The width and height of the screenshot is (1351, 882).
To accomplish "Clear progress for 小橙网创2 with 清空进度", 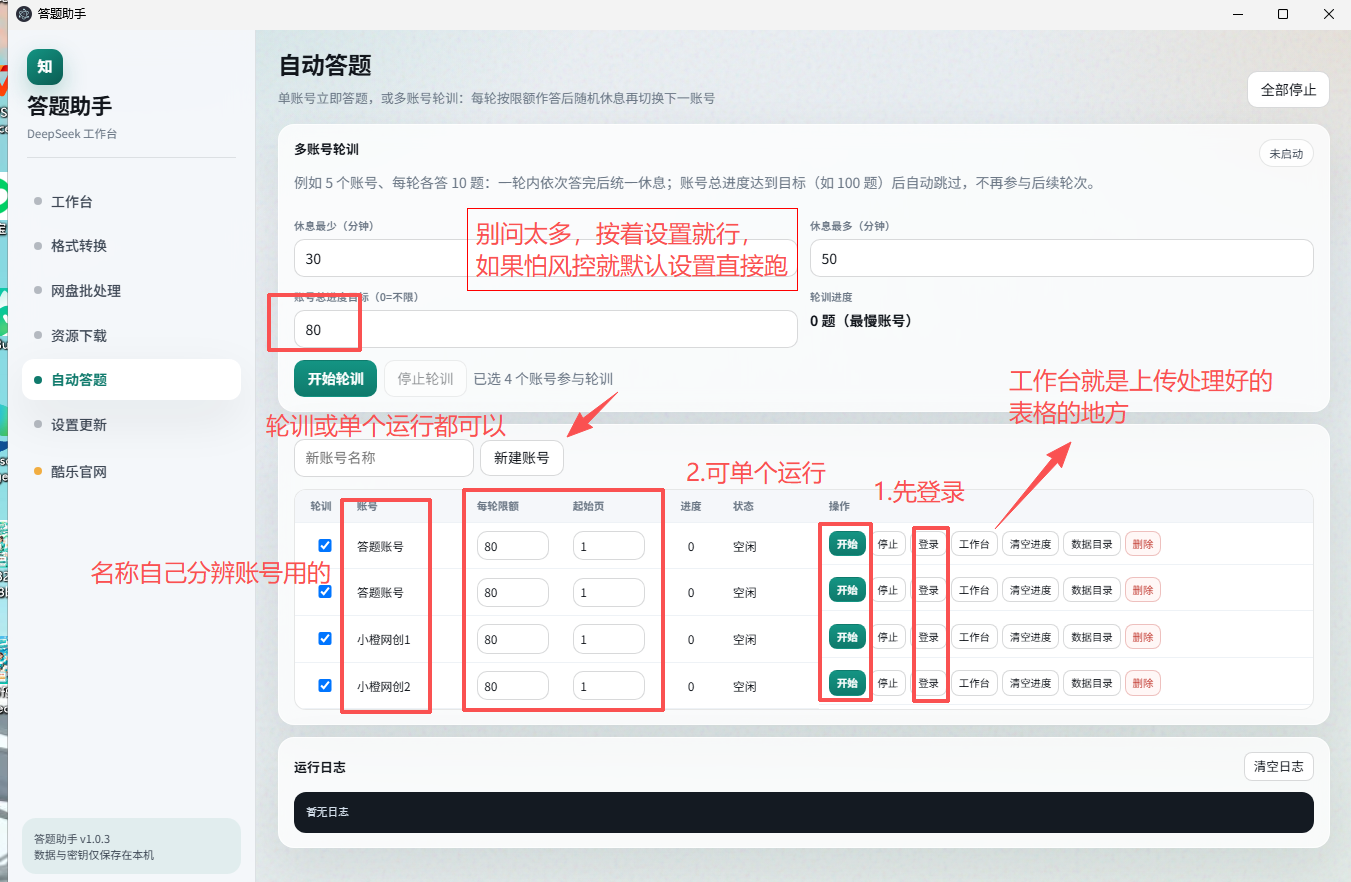I will 1030,683.
